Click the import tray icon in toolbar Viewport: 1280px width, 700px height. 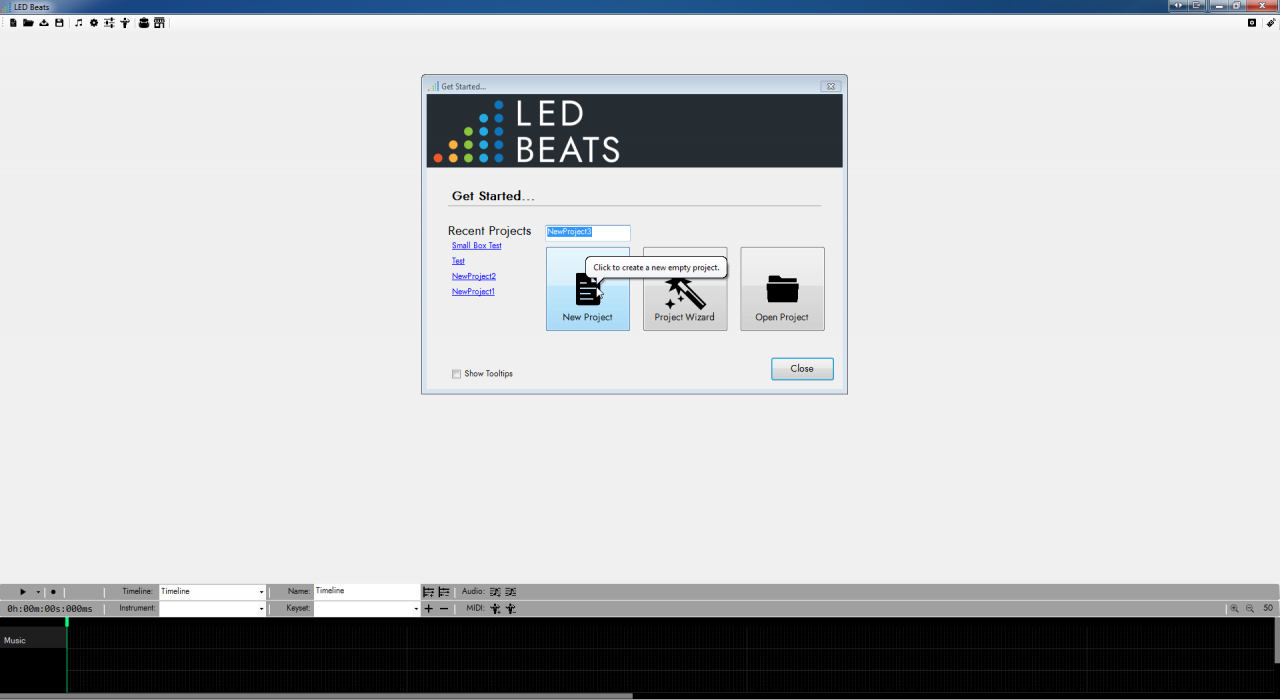[x=44, y=23]
